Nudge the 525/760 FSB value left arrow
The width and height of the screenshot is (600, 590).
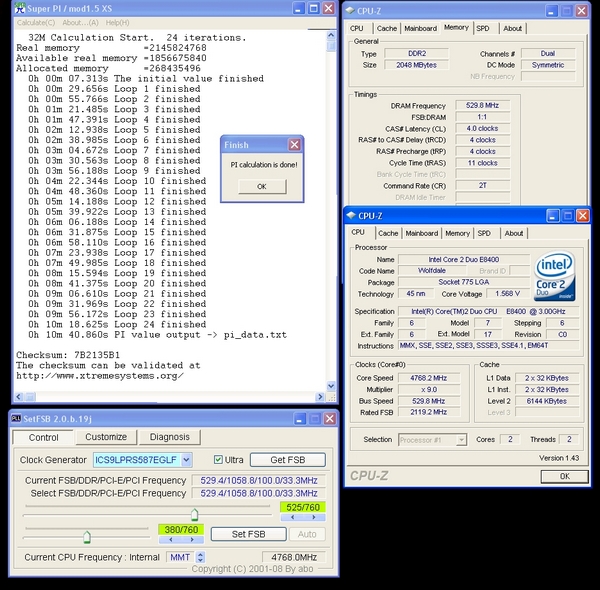pyautogui.click(x=293, y=517)
